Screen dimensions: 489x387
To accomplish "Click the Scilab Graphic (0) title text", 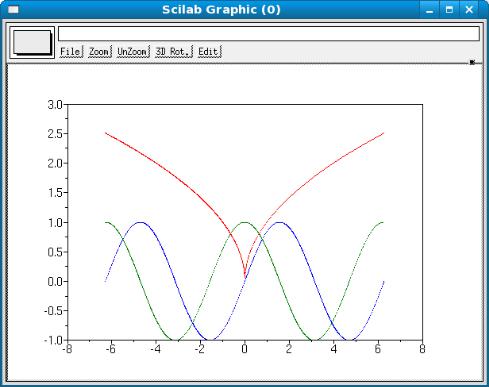I will coord(221,10).
